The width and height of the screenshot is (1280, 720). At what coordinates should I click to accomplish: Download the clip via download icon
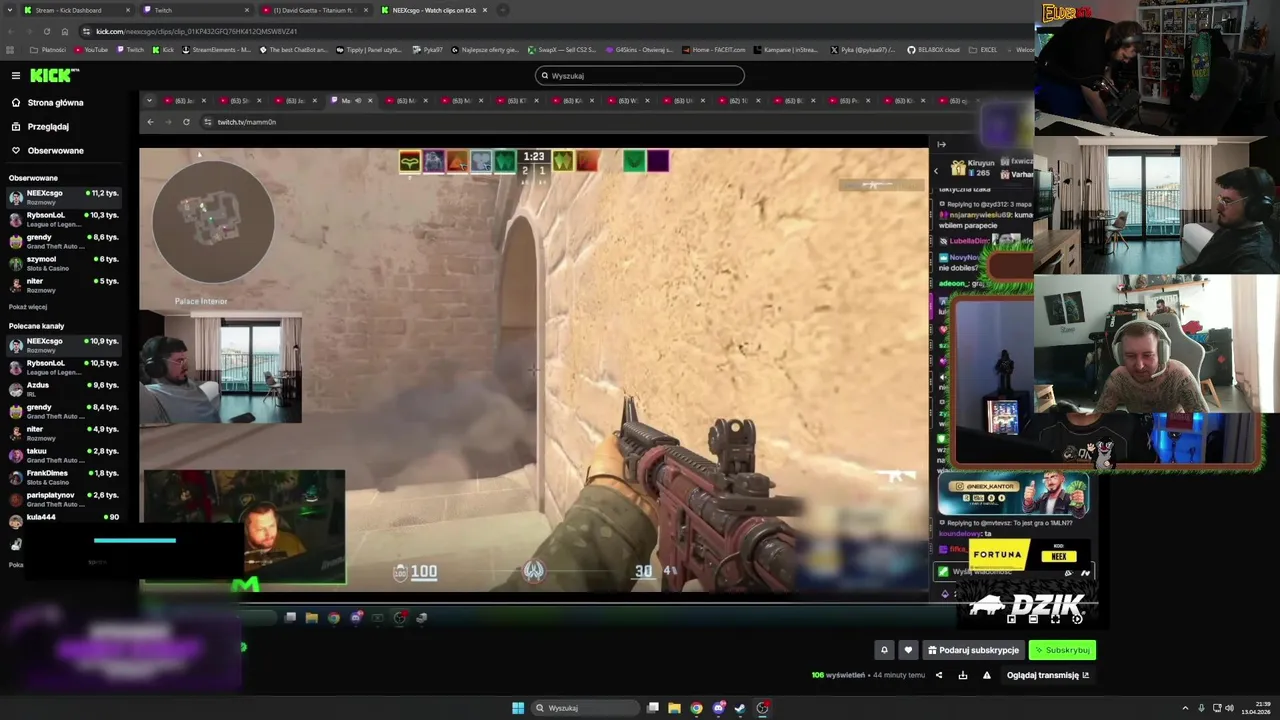[x=963, y=675]
